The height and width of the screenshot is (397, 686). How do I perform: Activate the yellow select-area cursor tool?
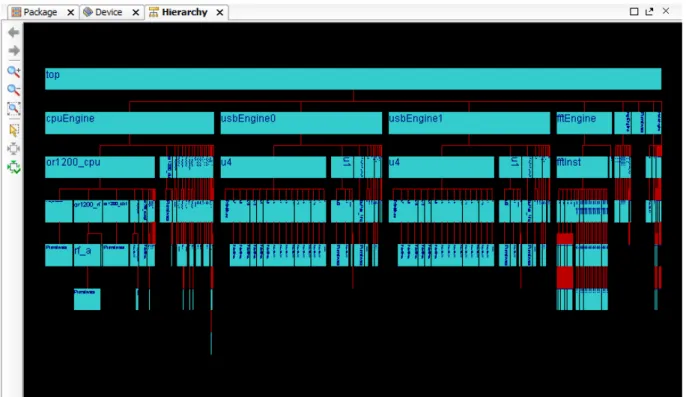point(14,130)
